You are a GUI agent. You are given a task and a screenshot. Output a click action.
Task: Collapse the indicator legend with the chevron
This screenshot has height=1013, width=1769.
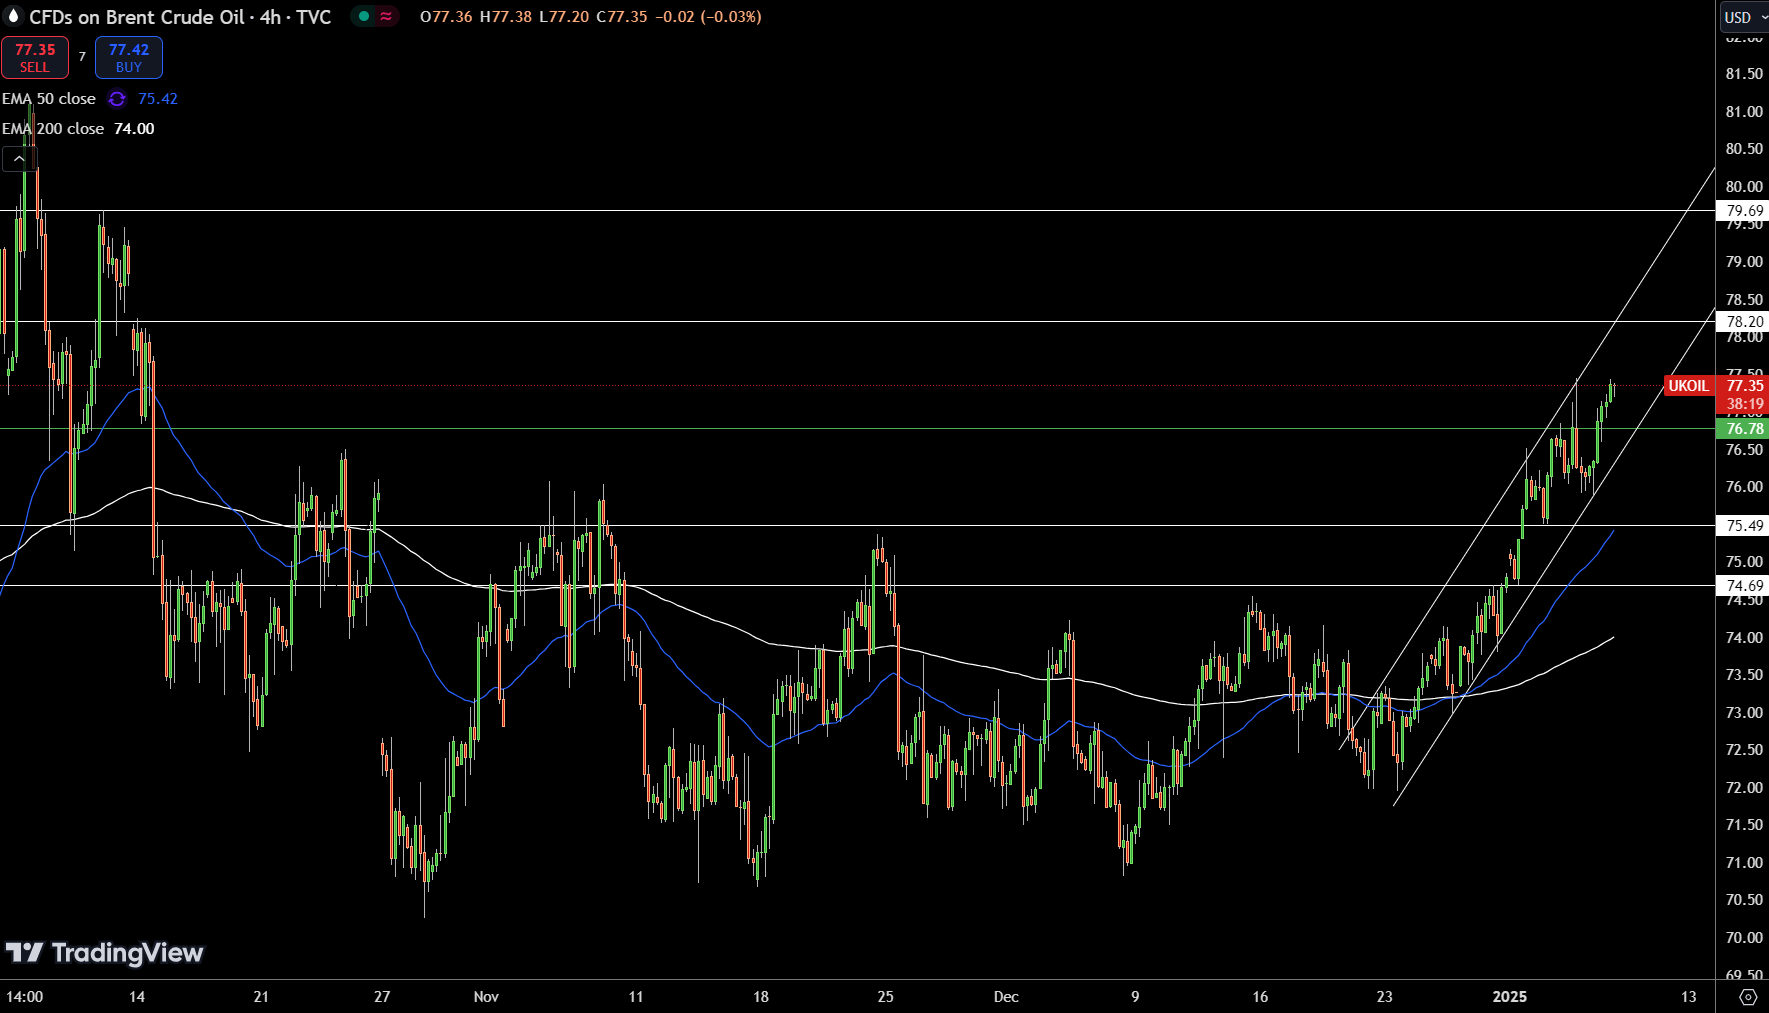pyautogui.click(x=19, y=158)
